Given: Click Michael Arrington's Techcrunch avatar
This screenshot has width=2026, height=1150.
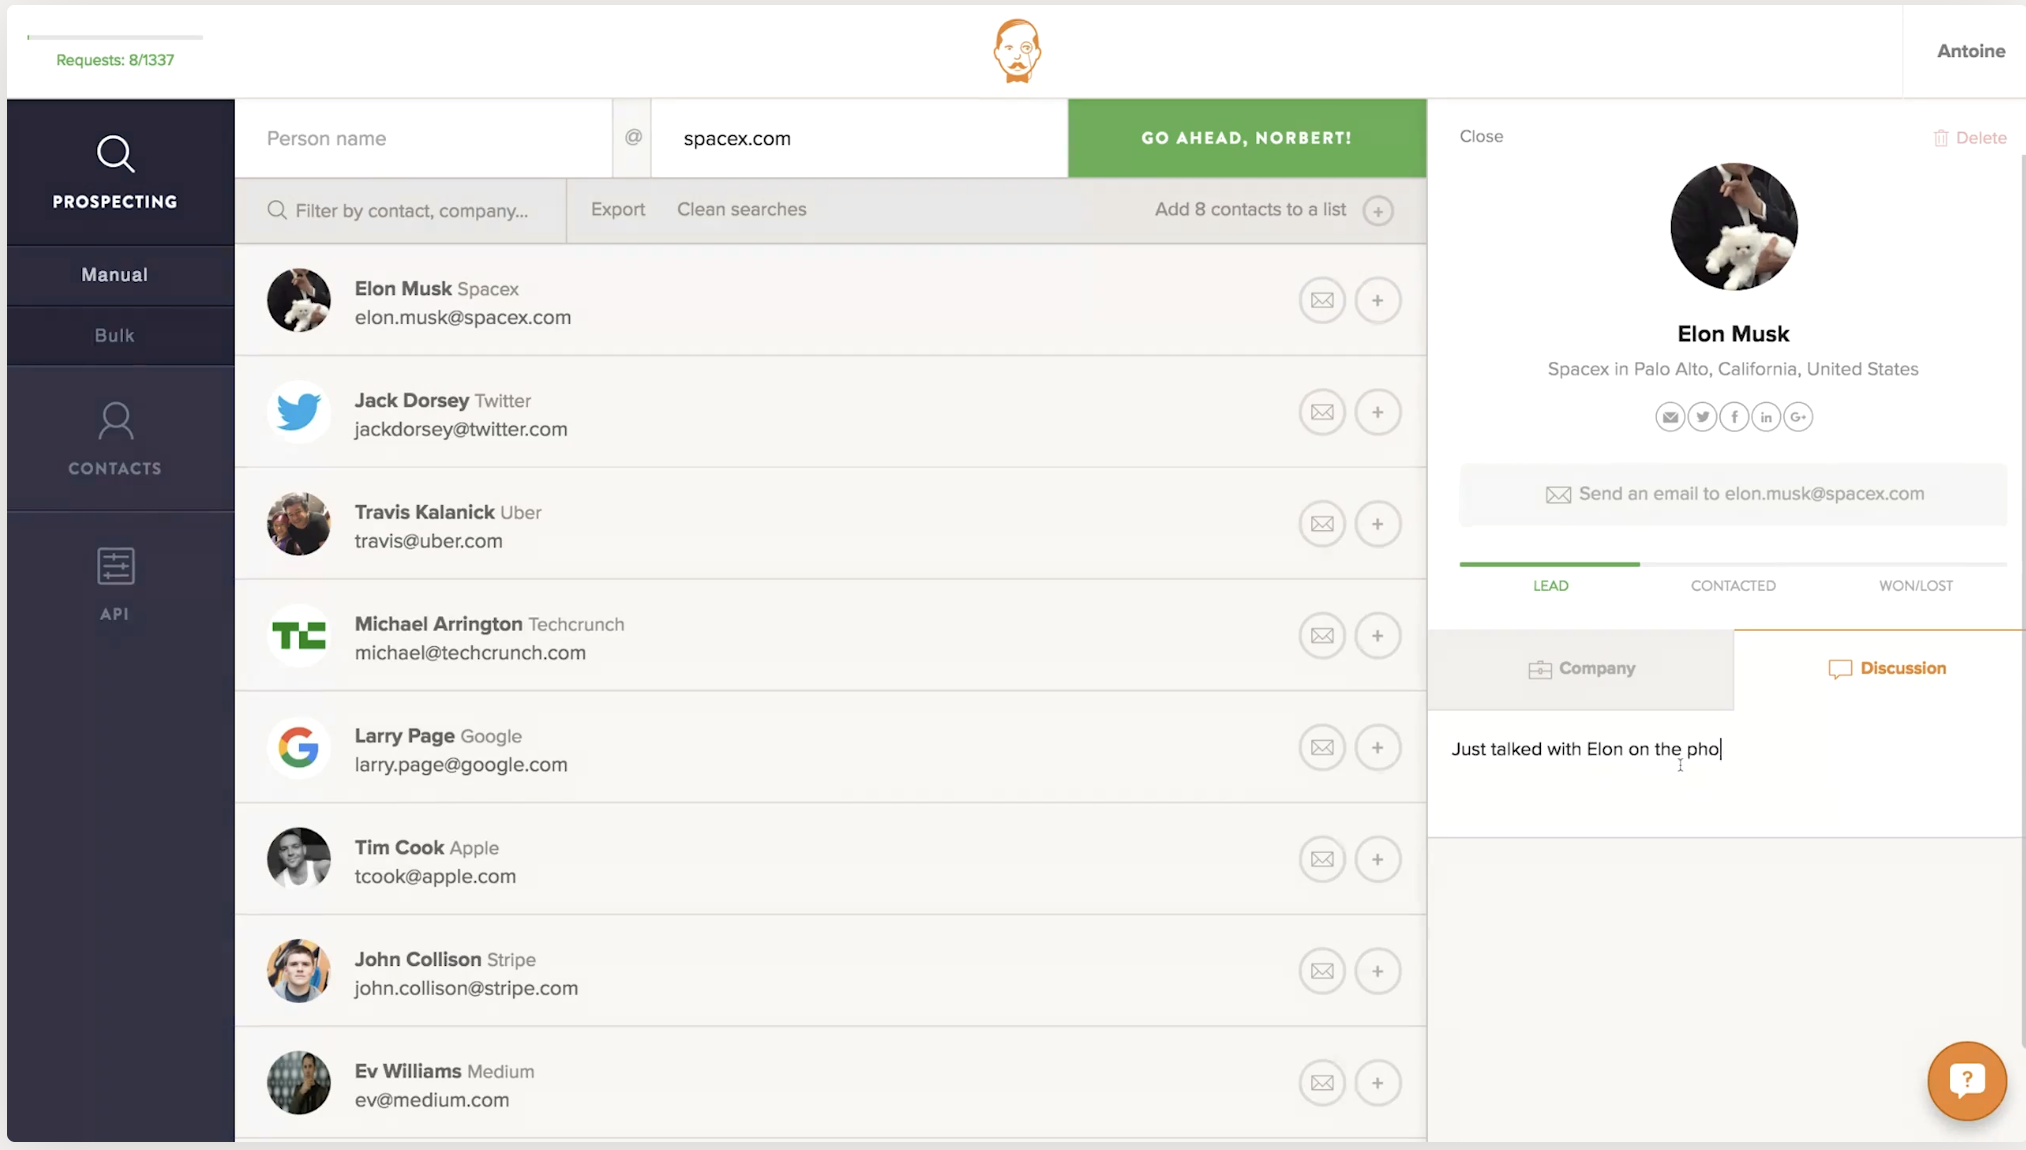Looking at the screenshot, I should tap(298, 636).
